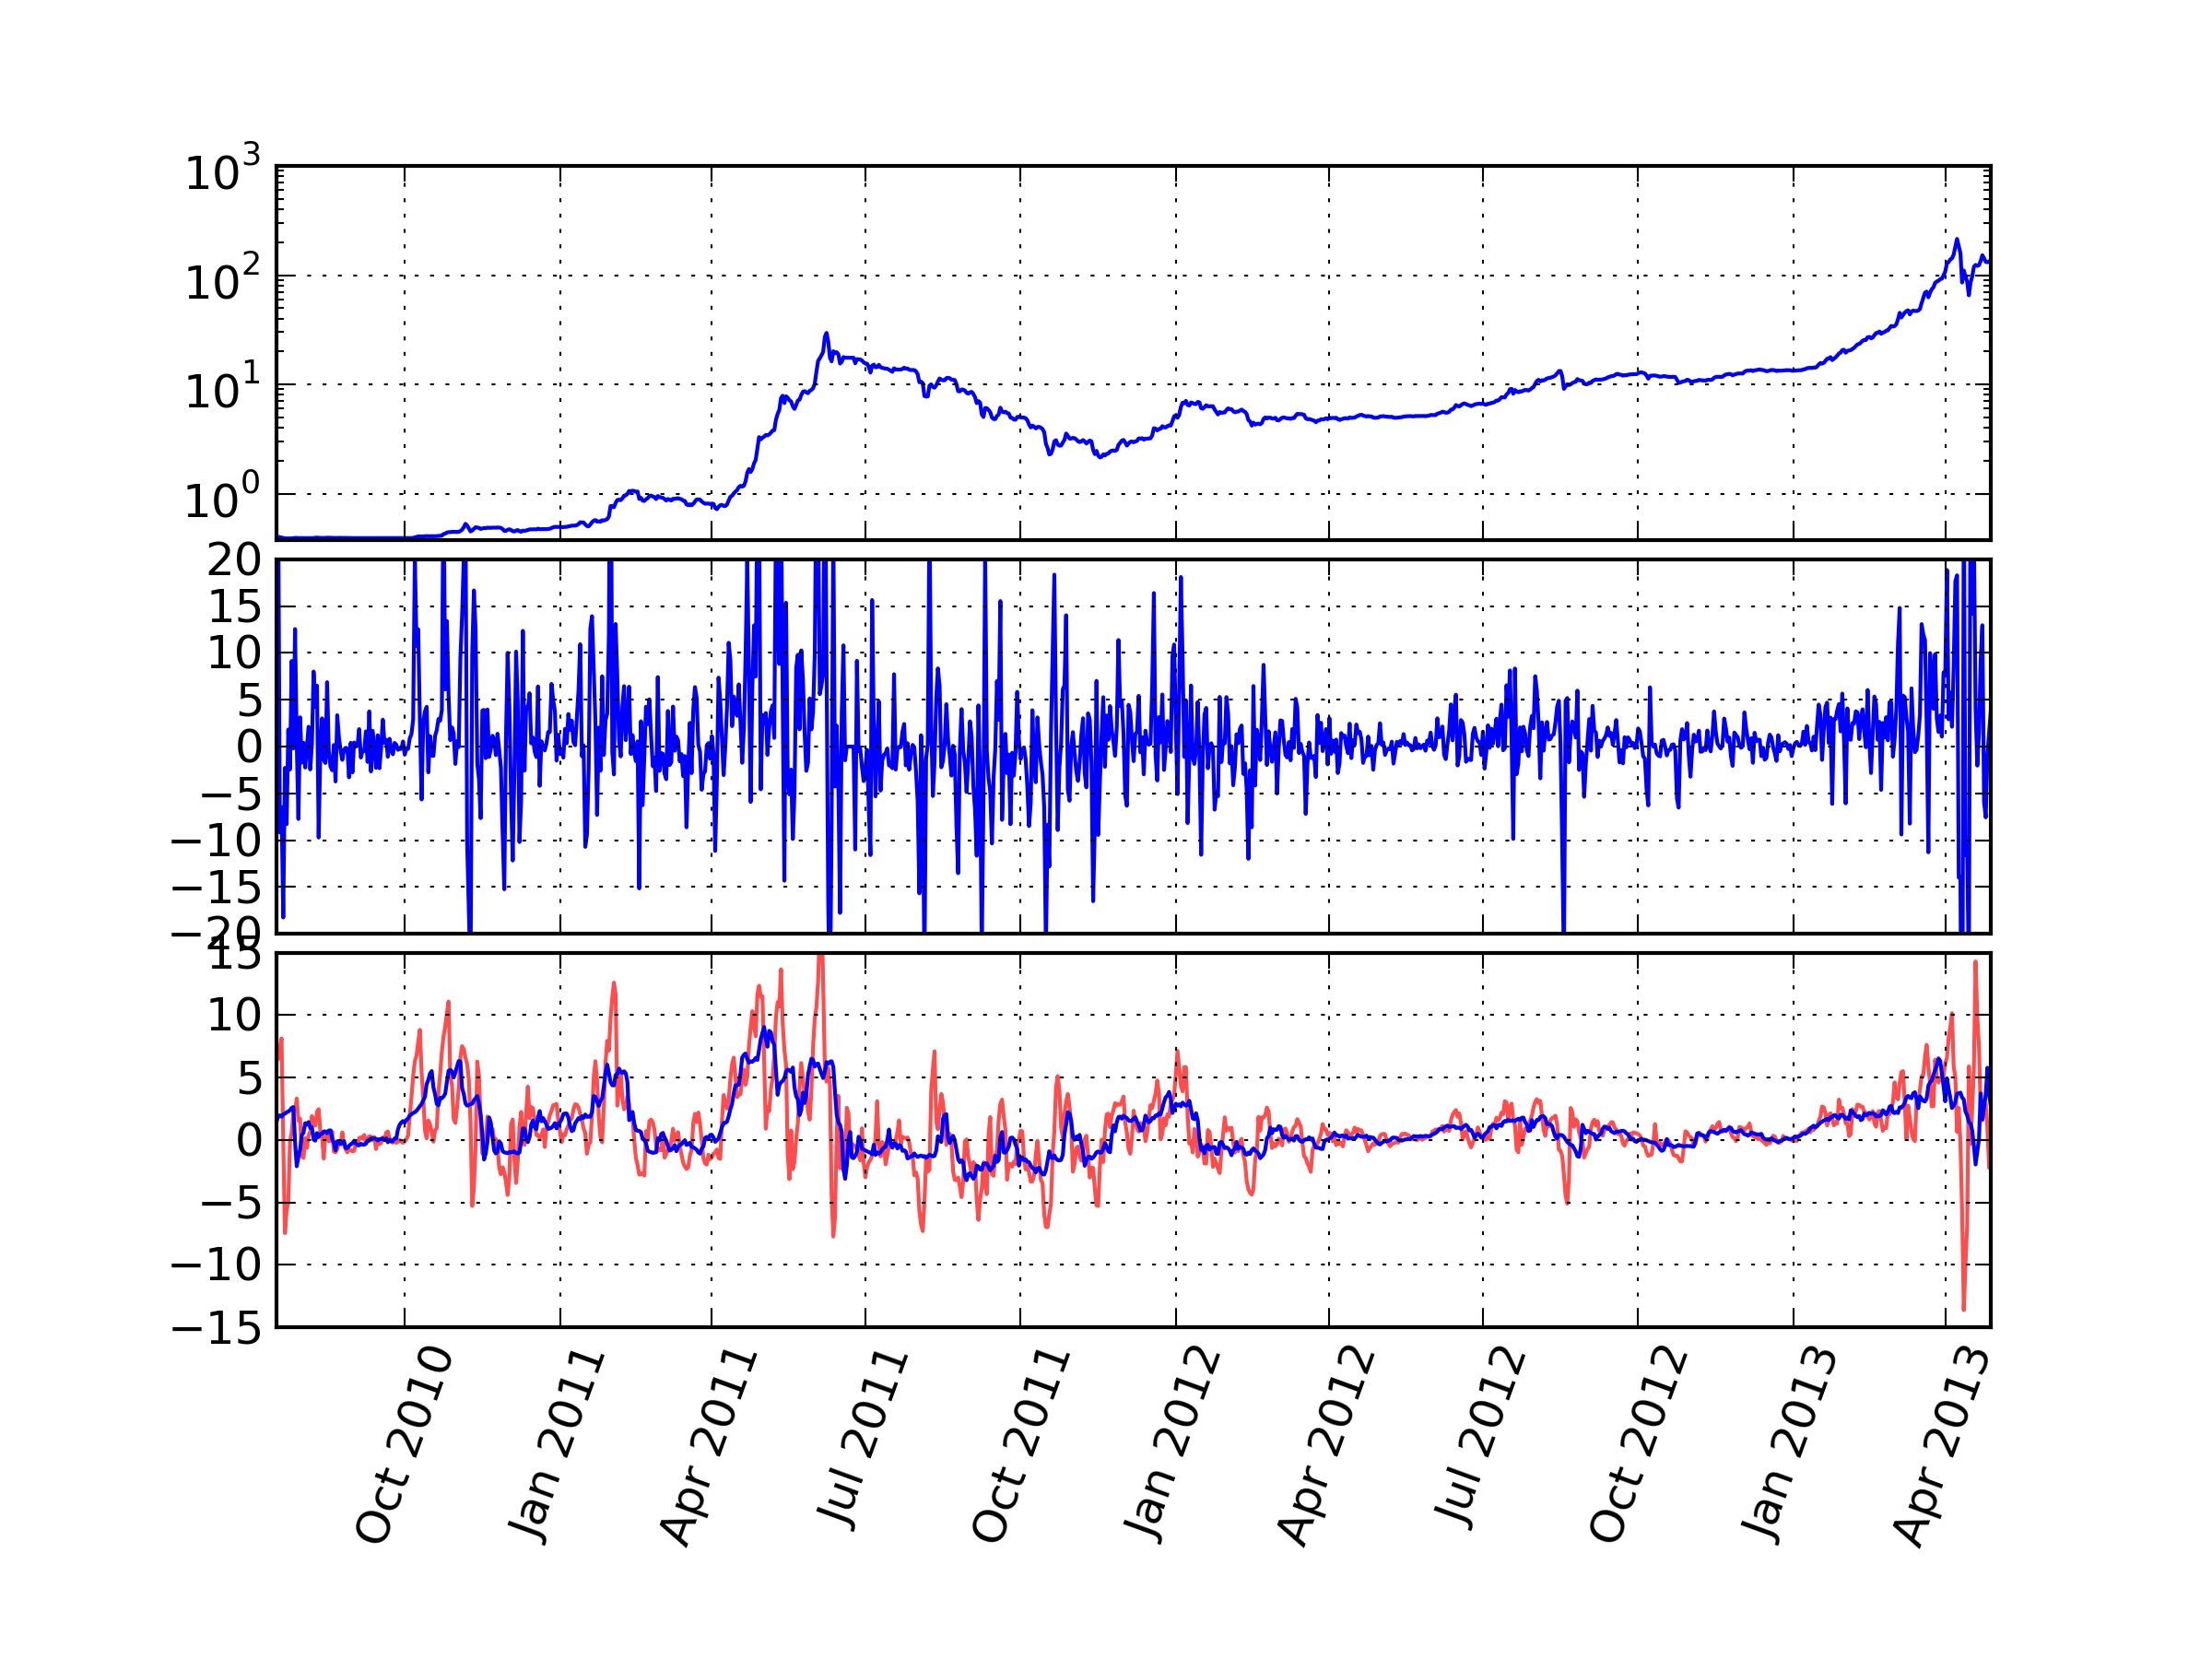This screenshot has width=2212, height=1659.
Task: Select the 'Apr 2011' x-axis tick label
Action: [709, 1448]
